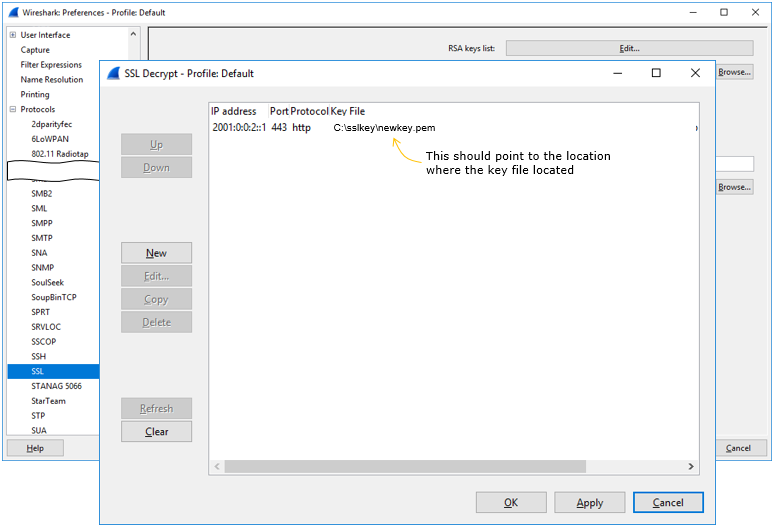This screenshot has height=529, width=775.
Task: Click the upper Browse button in Preferences
Action: tap(734, 72)
